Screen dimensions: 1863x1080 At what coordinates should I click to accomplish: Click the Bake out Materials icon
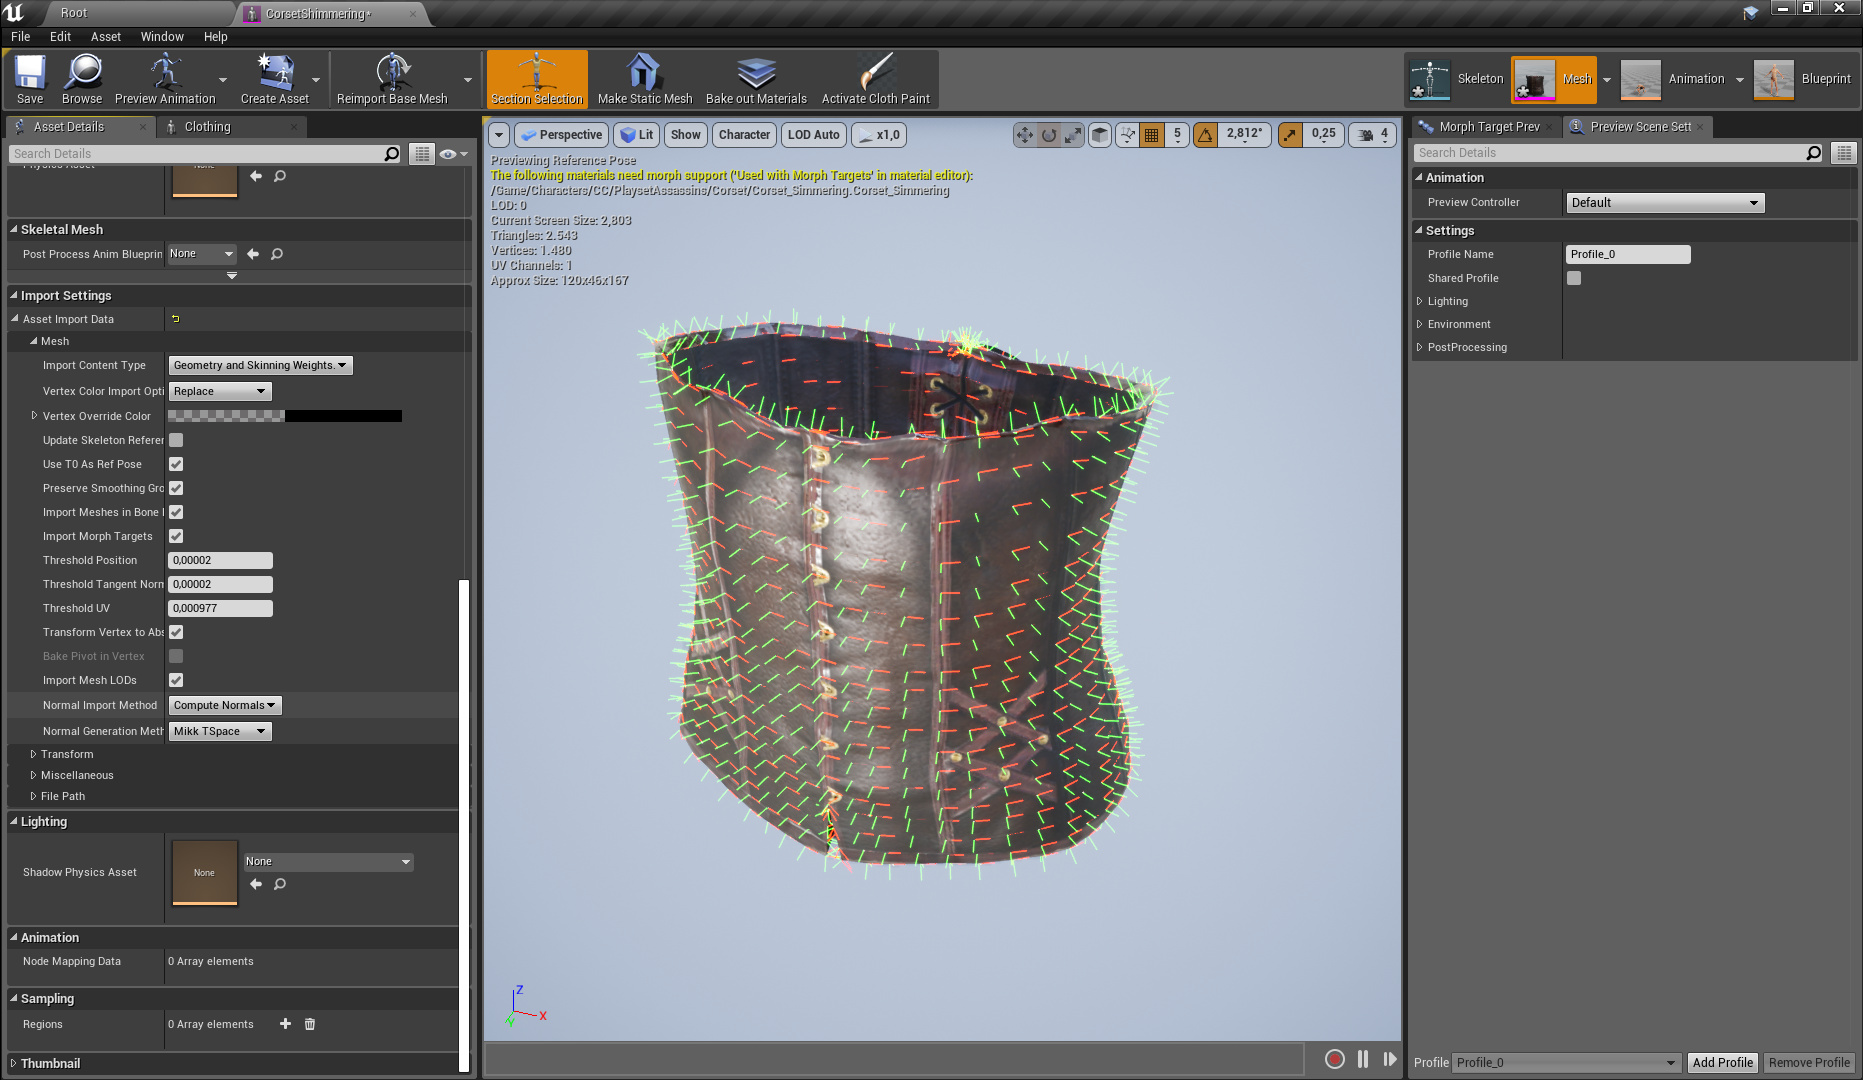(x=756, y=79)
